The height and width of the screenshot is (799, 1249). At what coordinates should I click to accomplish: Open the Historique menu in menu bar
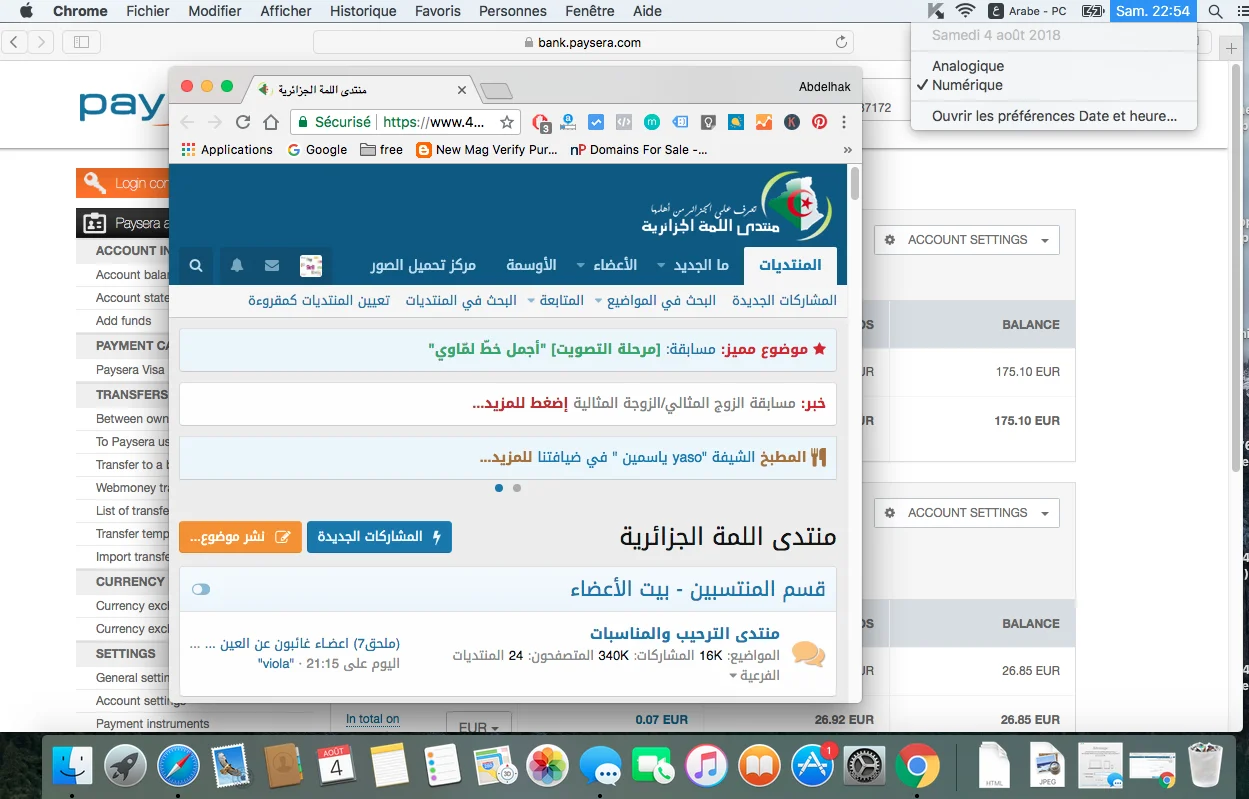[x=364, y=11]
